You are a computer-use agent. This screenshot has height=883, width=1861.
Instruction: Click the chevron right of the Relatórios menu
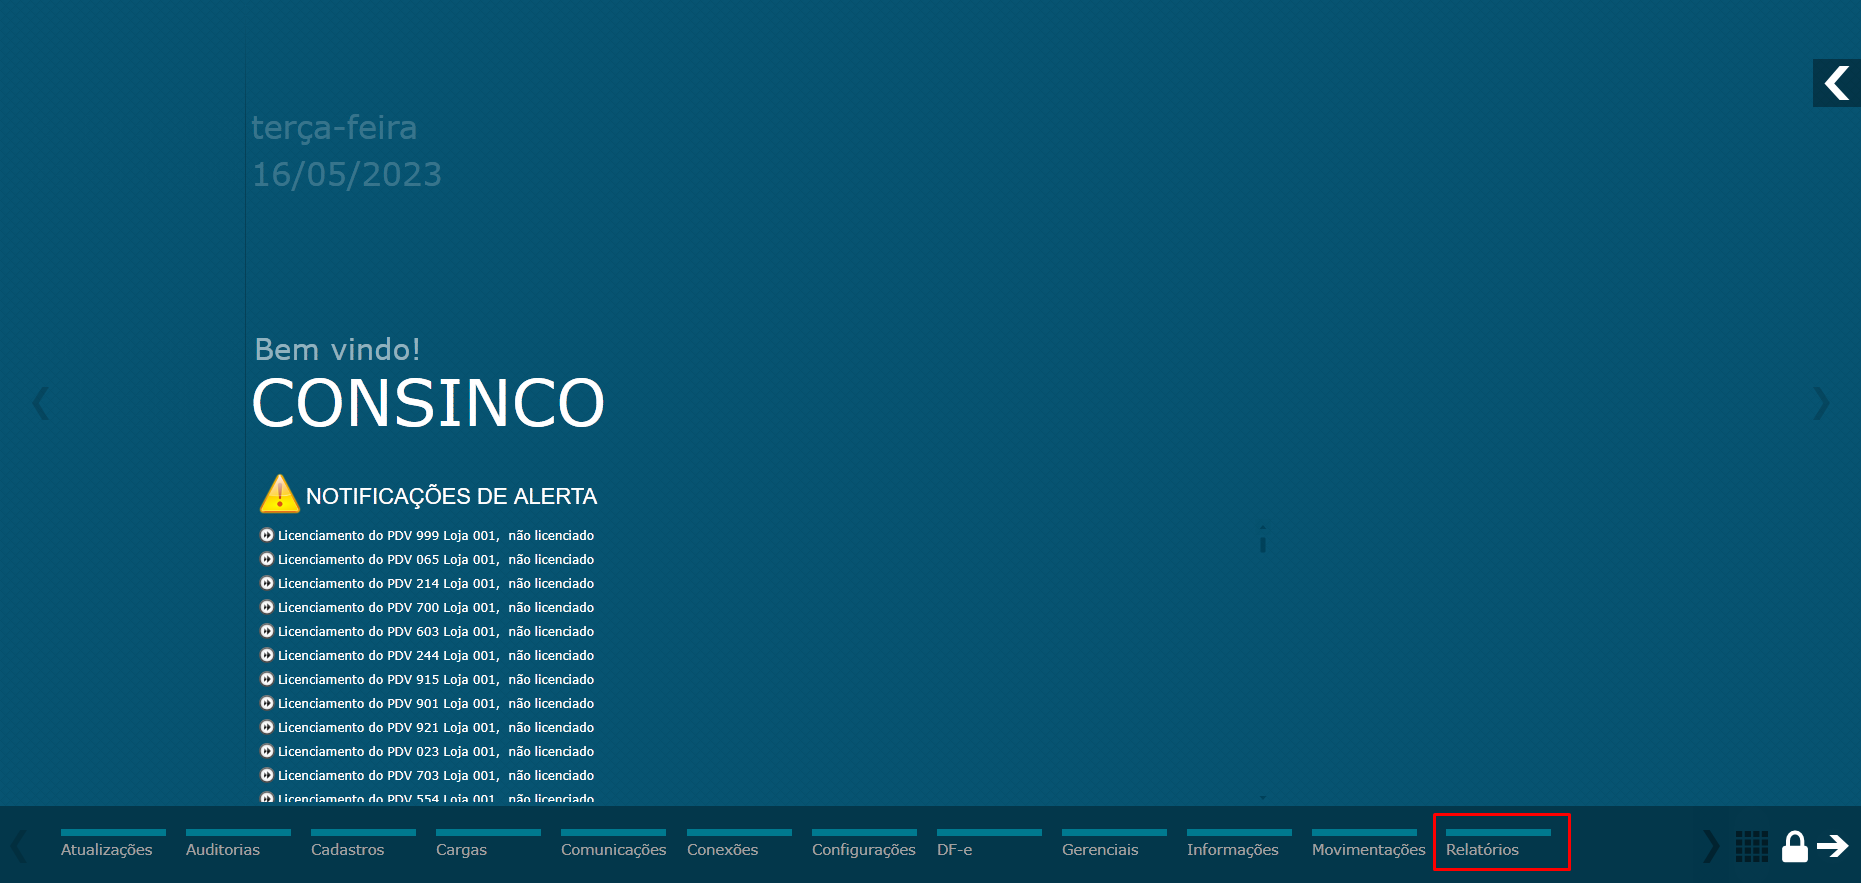pos(1710,846)
